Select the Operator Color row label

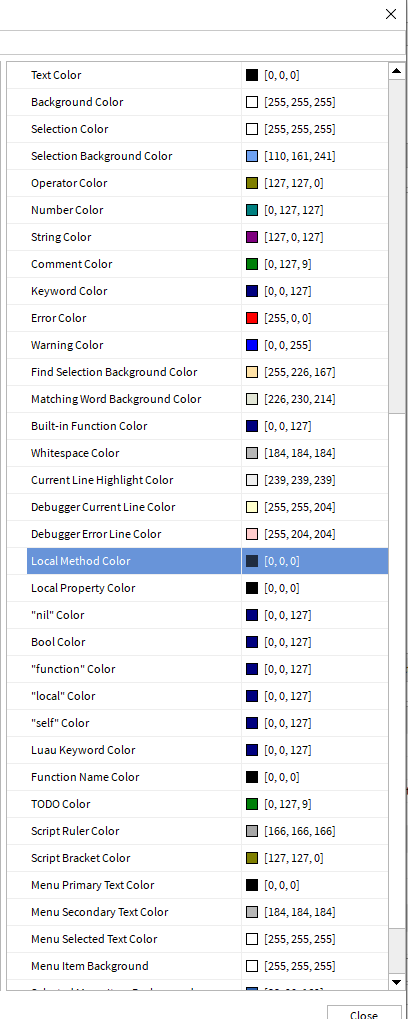pos(70,183)
